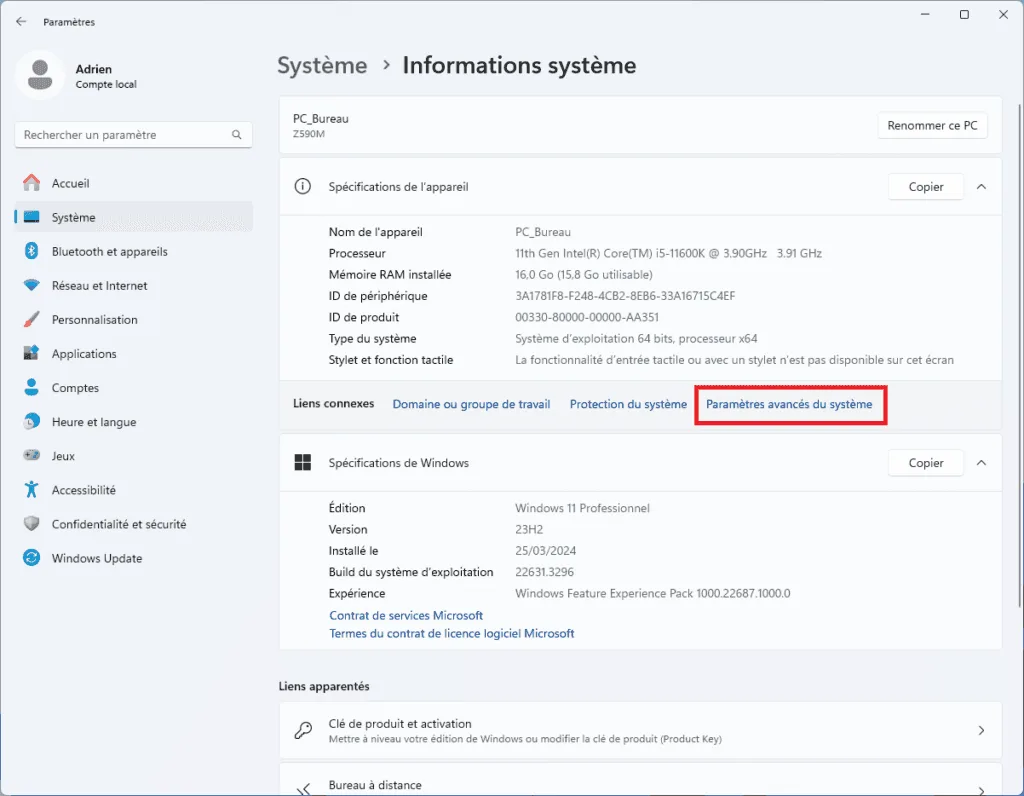
Task: Minimize the Paramètres window
Action: [925, 14]
